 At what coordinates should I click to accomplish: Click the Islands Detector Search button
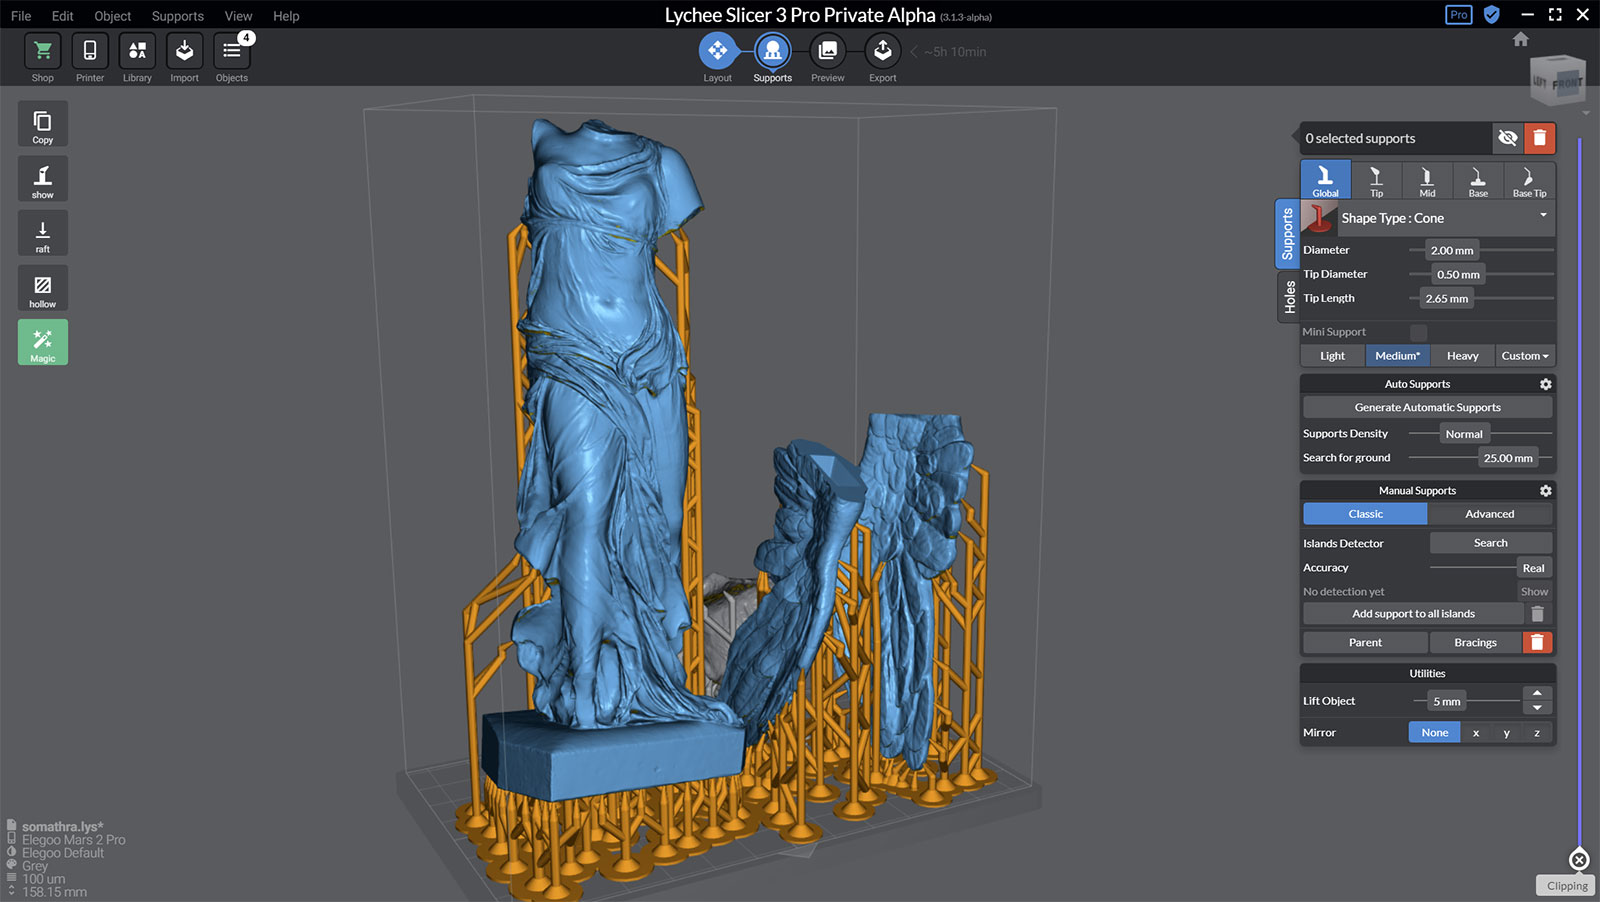[1490, 543]
